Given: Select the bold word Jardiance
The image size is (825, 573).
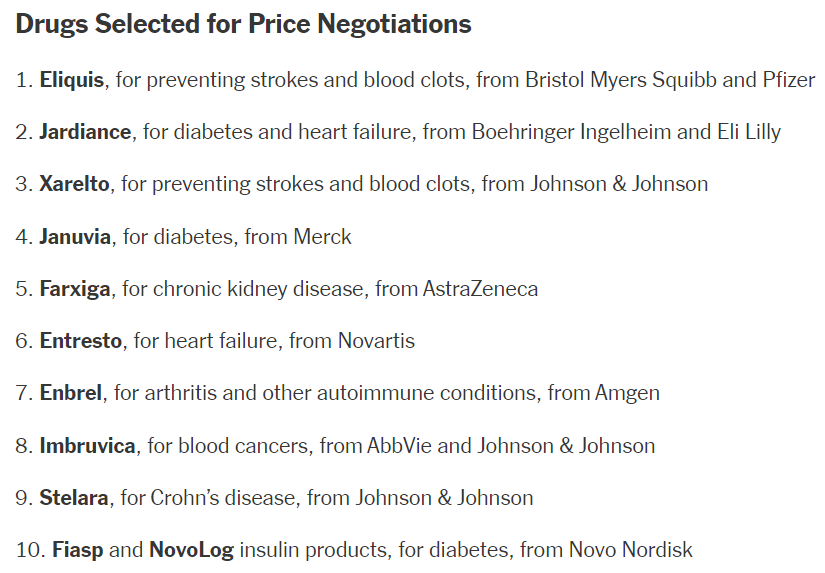Looking at the screenshot, I should 85,132.
